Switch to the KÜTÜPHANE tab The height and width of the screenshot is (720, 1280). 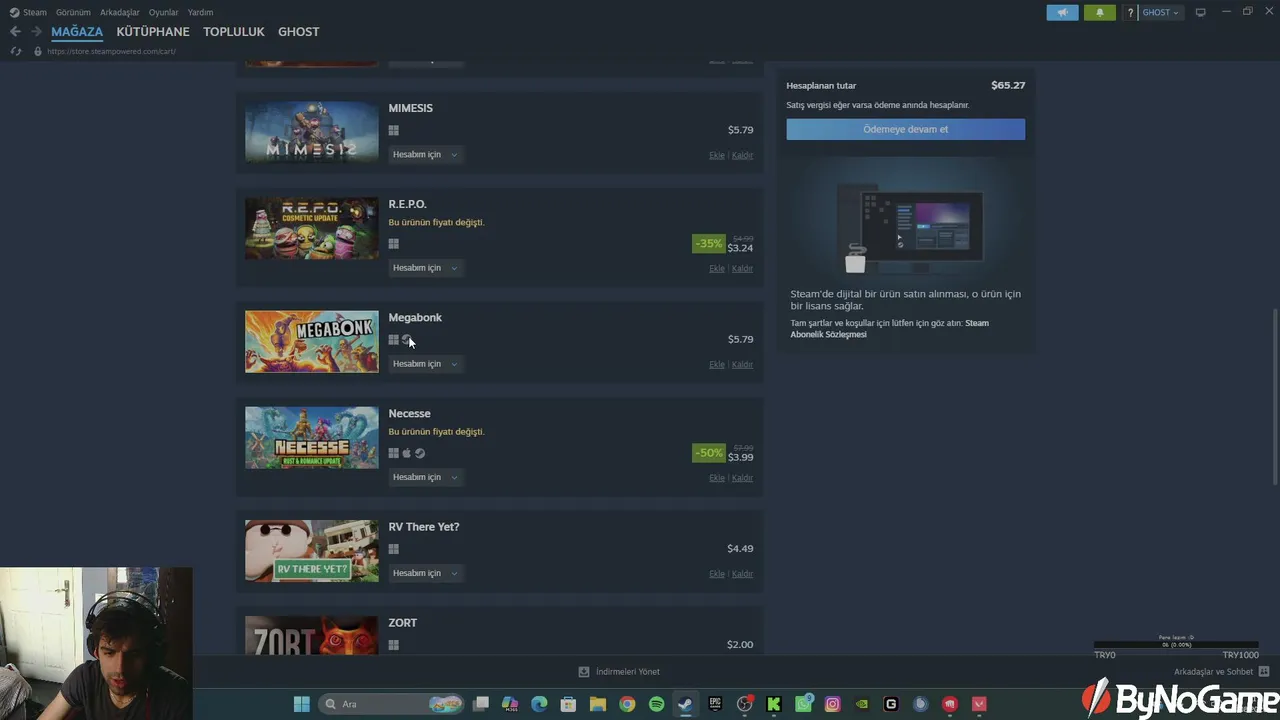153,32
